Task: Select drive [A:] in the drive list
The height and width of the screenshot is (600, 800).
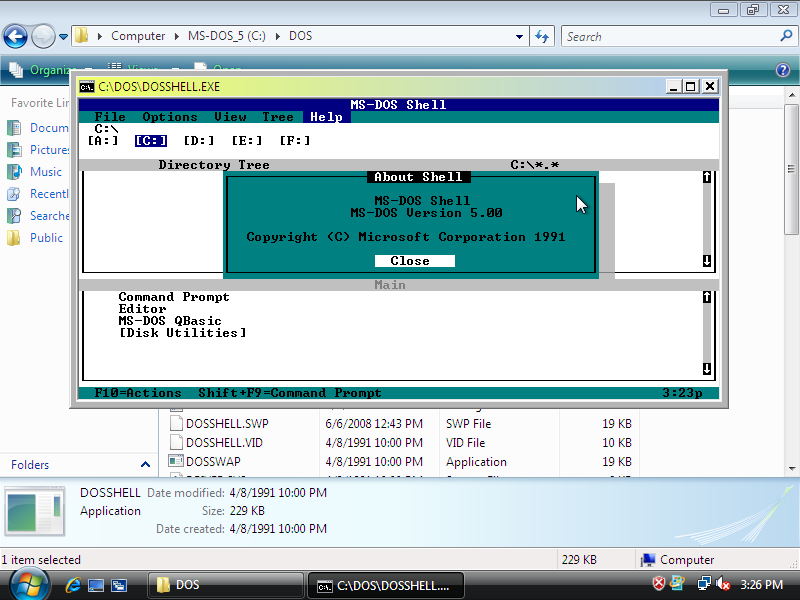Action: pyautogui.click(x=103, y=141)
